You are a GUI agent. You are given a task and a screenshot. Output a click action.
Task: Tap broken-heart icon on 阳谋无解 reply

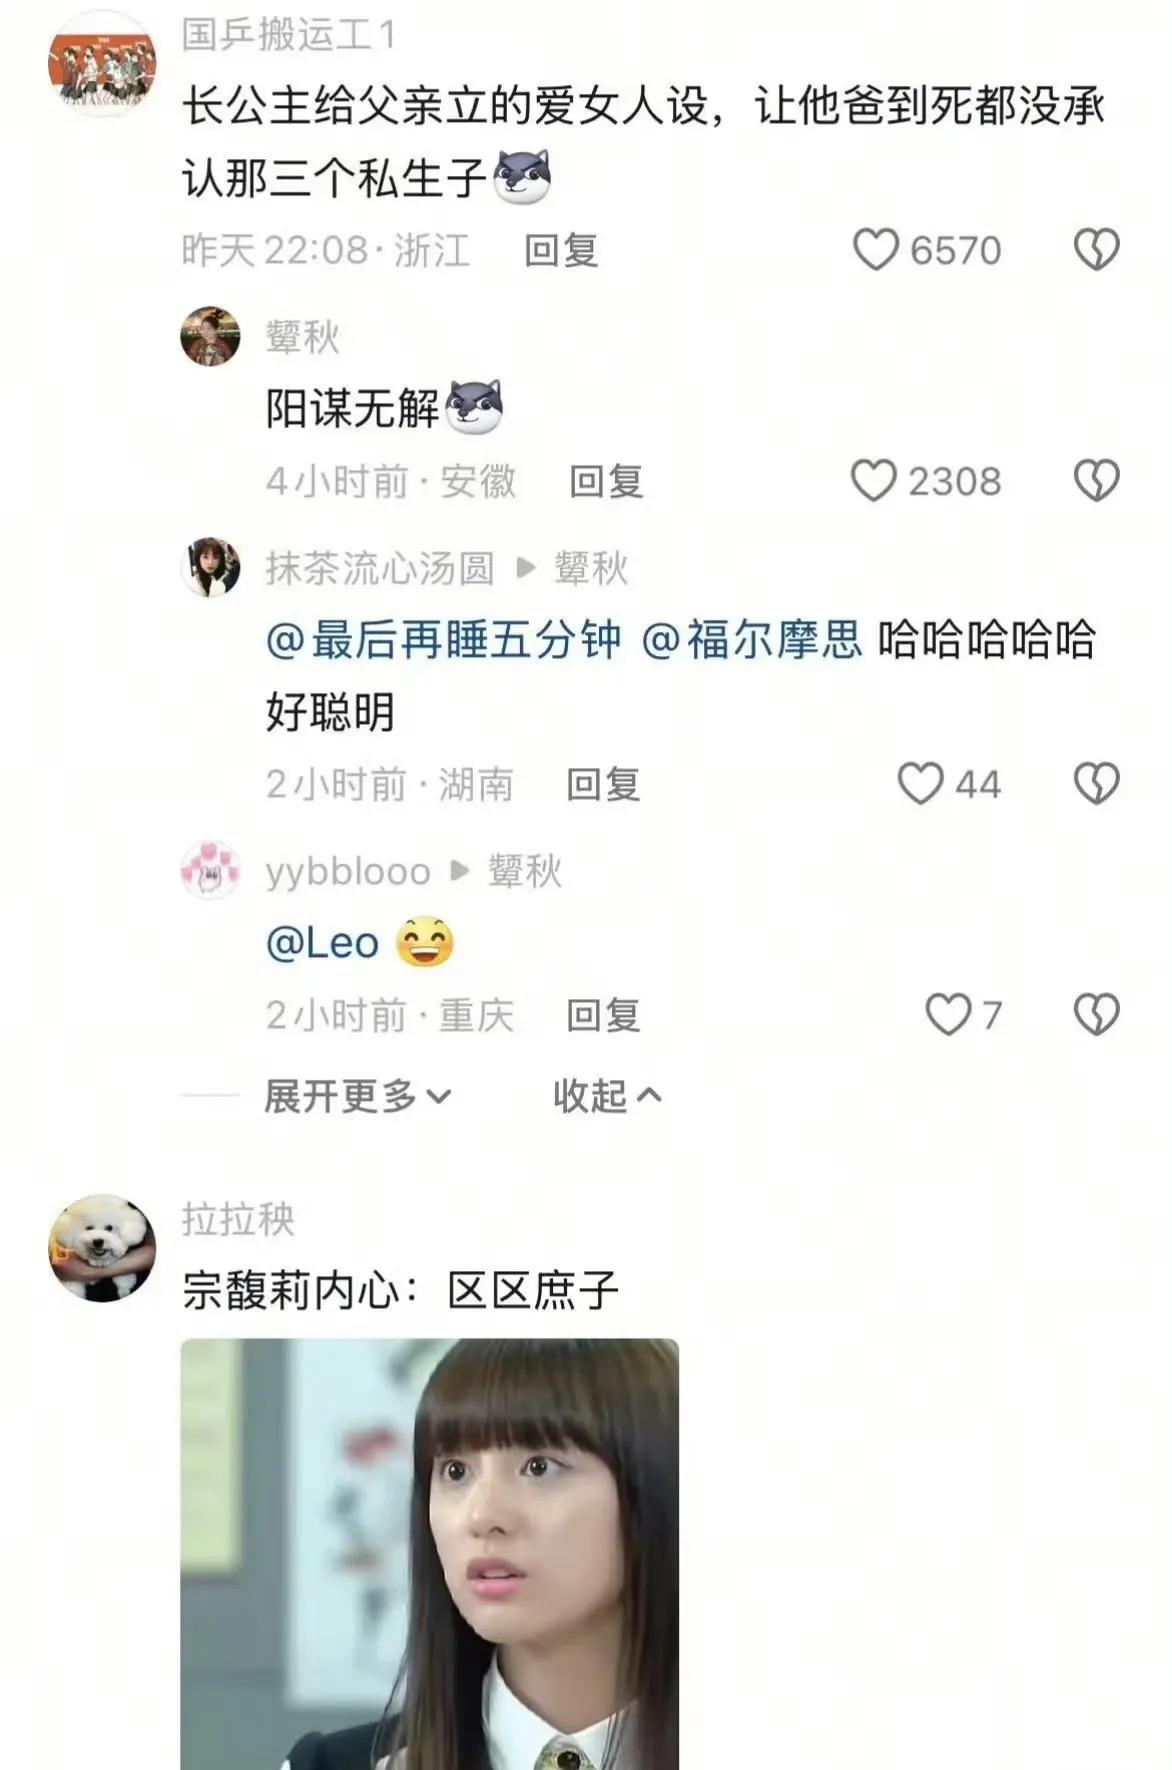coord(1096,481)
